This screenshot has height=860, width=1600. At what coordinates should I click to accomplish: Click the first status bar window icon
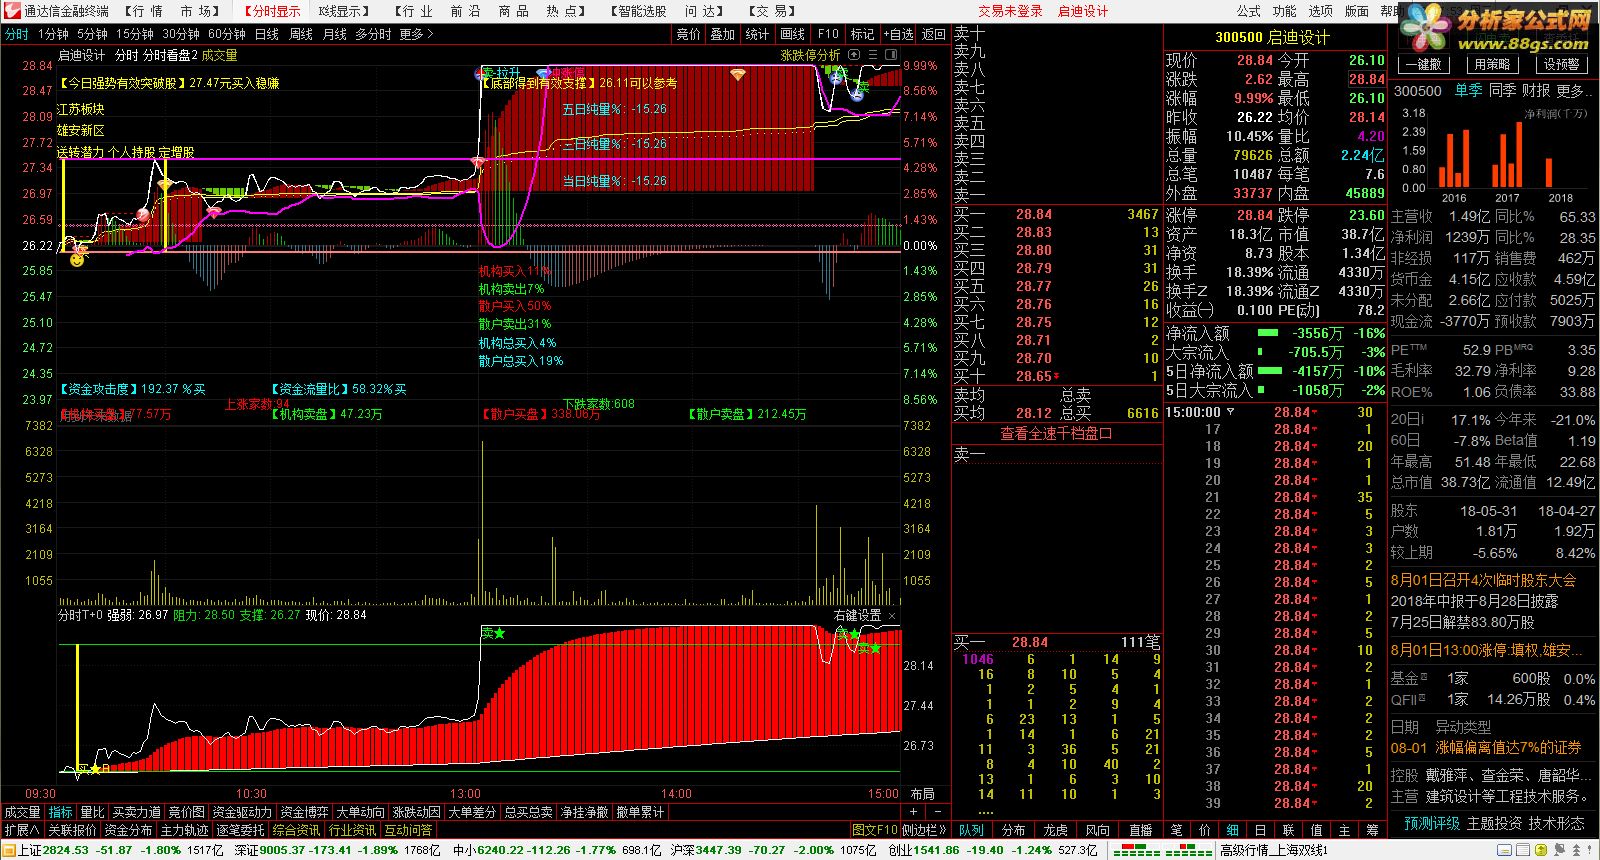(1504, 850)
